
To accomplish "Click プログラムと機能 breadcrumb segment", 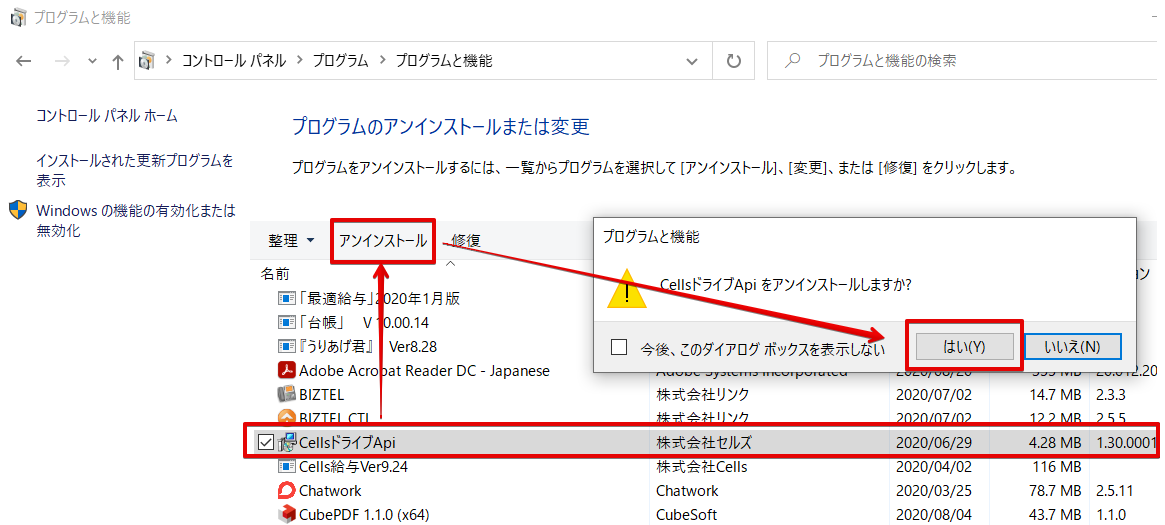I will point(444,61).
